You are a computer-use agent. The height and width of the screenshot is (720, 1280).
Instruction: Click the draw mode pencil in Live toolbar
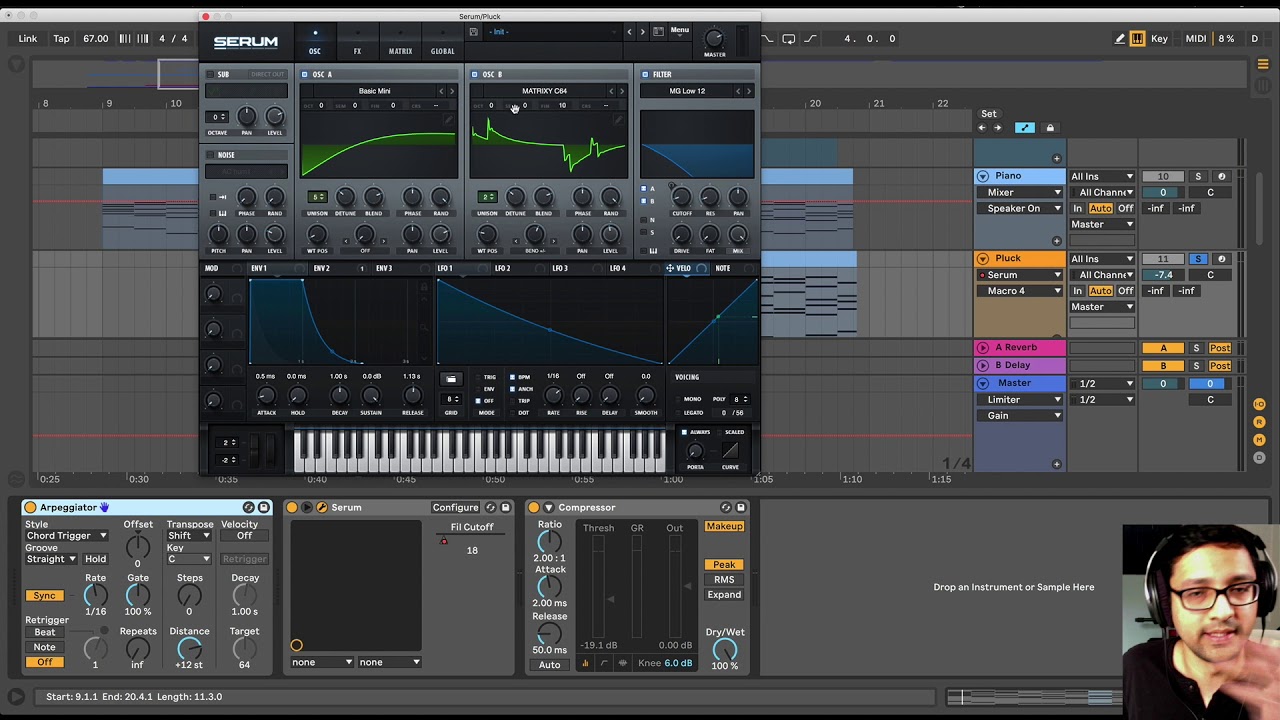tap(1119, 39)
